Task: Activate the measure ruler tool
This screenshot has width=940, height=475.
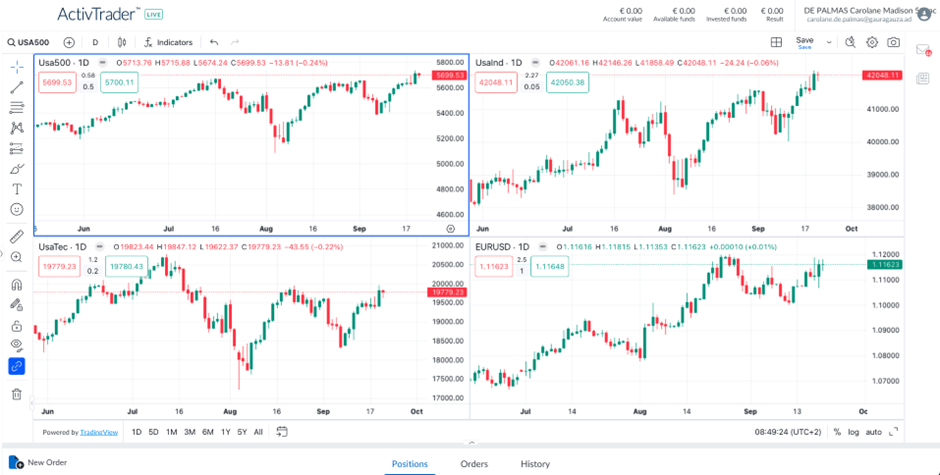Action: tap(17, 237)
